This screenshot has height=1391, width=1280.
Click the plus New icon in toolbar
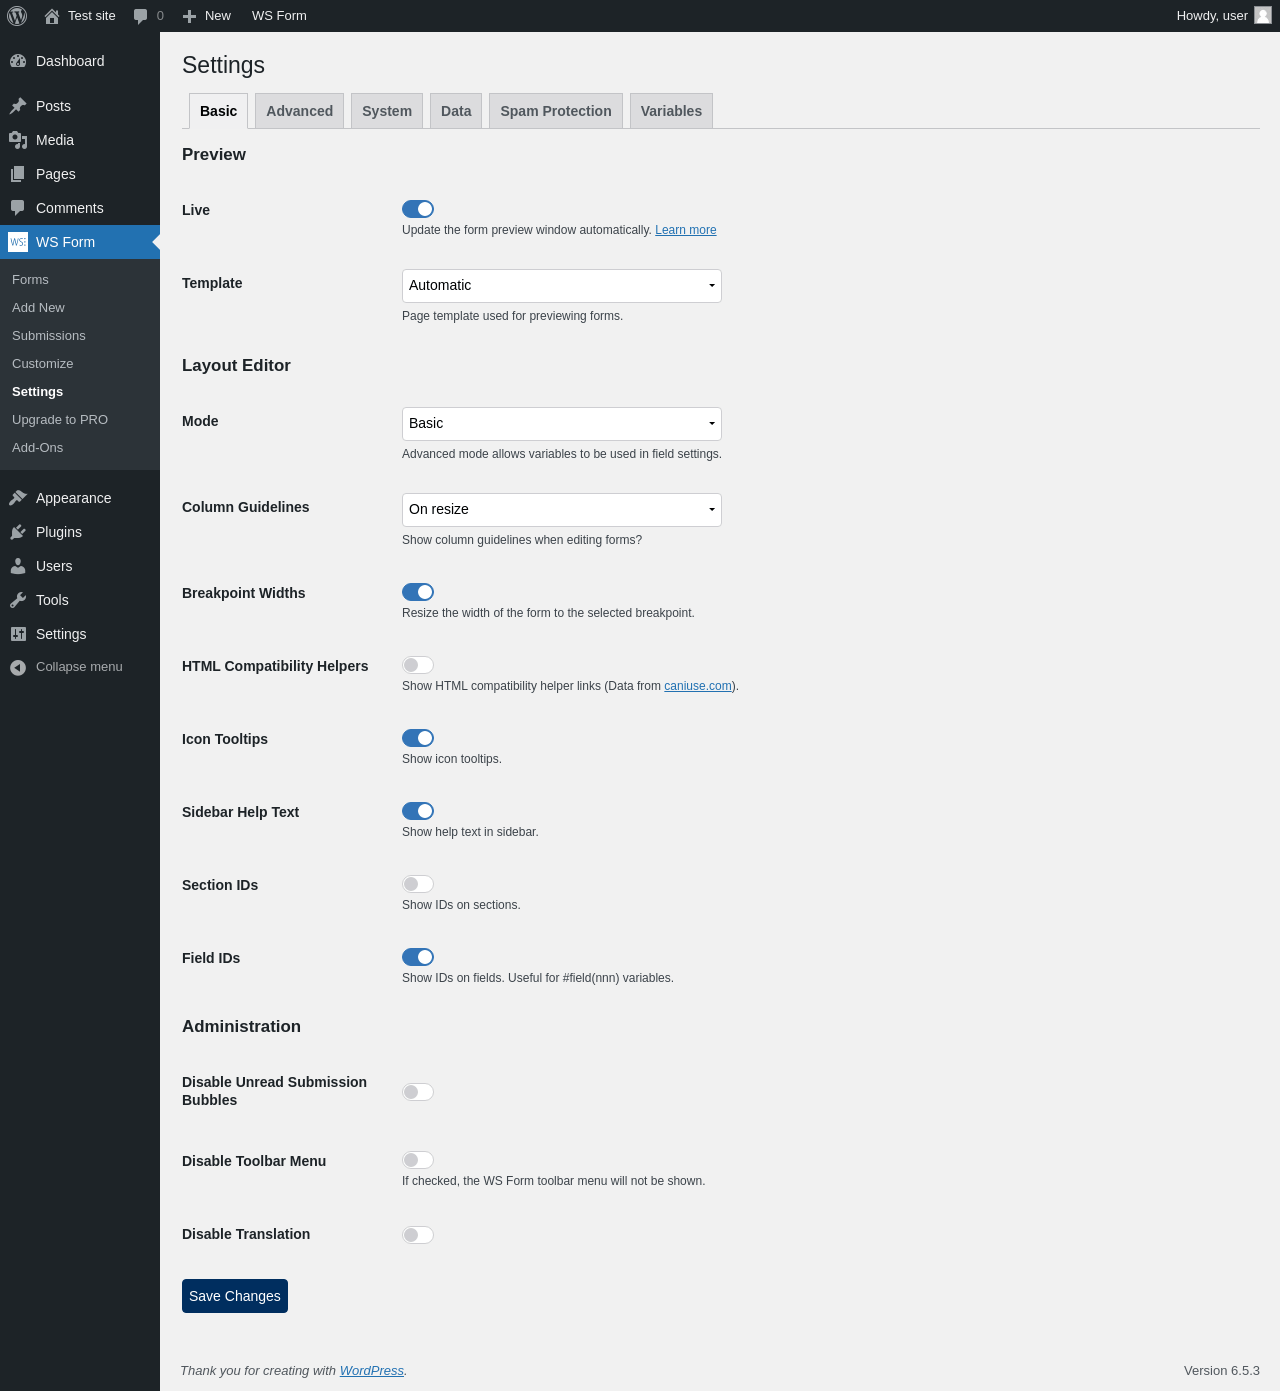point(190,16)
